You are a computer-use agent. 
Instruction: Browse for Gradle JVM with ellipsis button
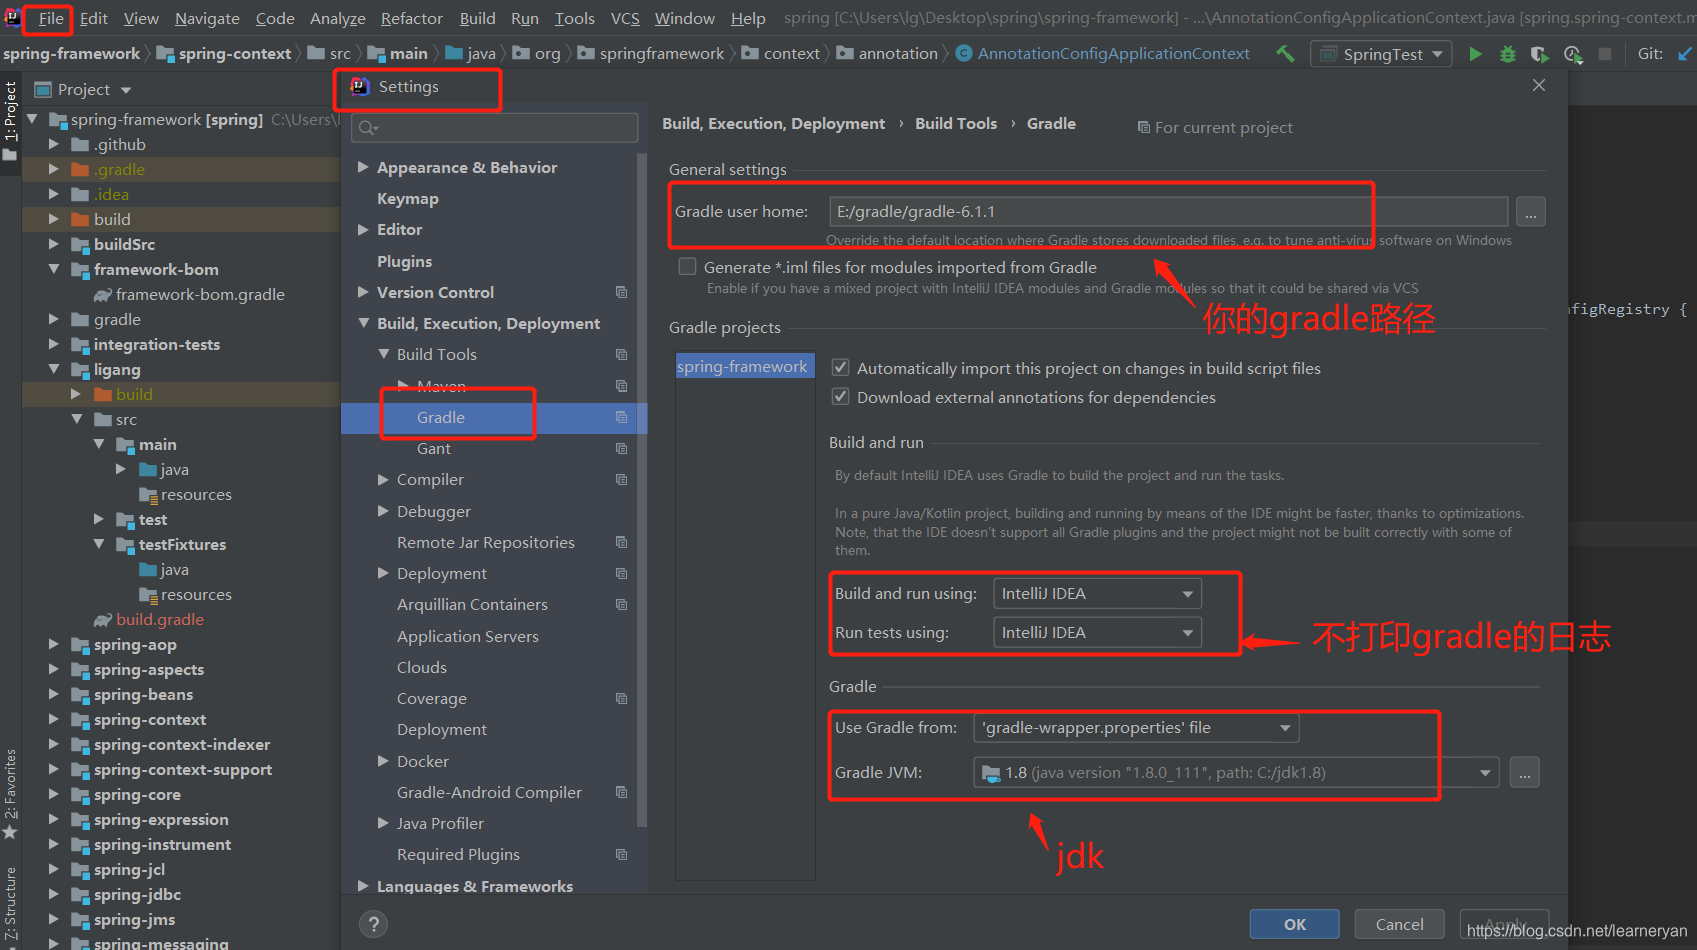click(1524, 773)
